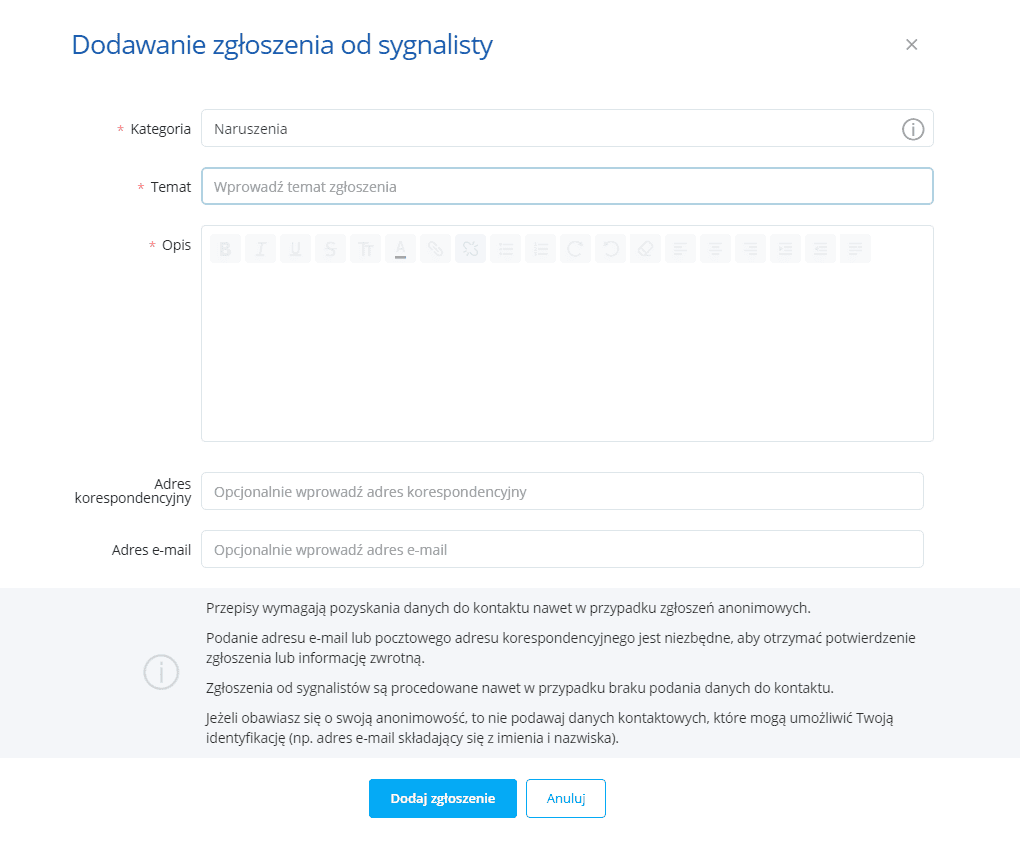
Task: Click the undo icon in toolbar
Action: pos(610,249)
